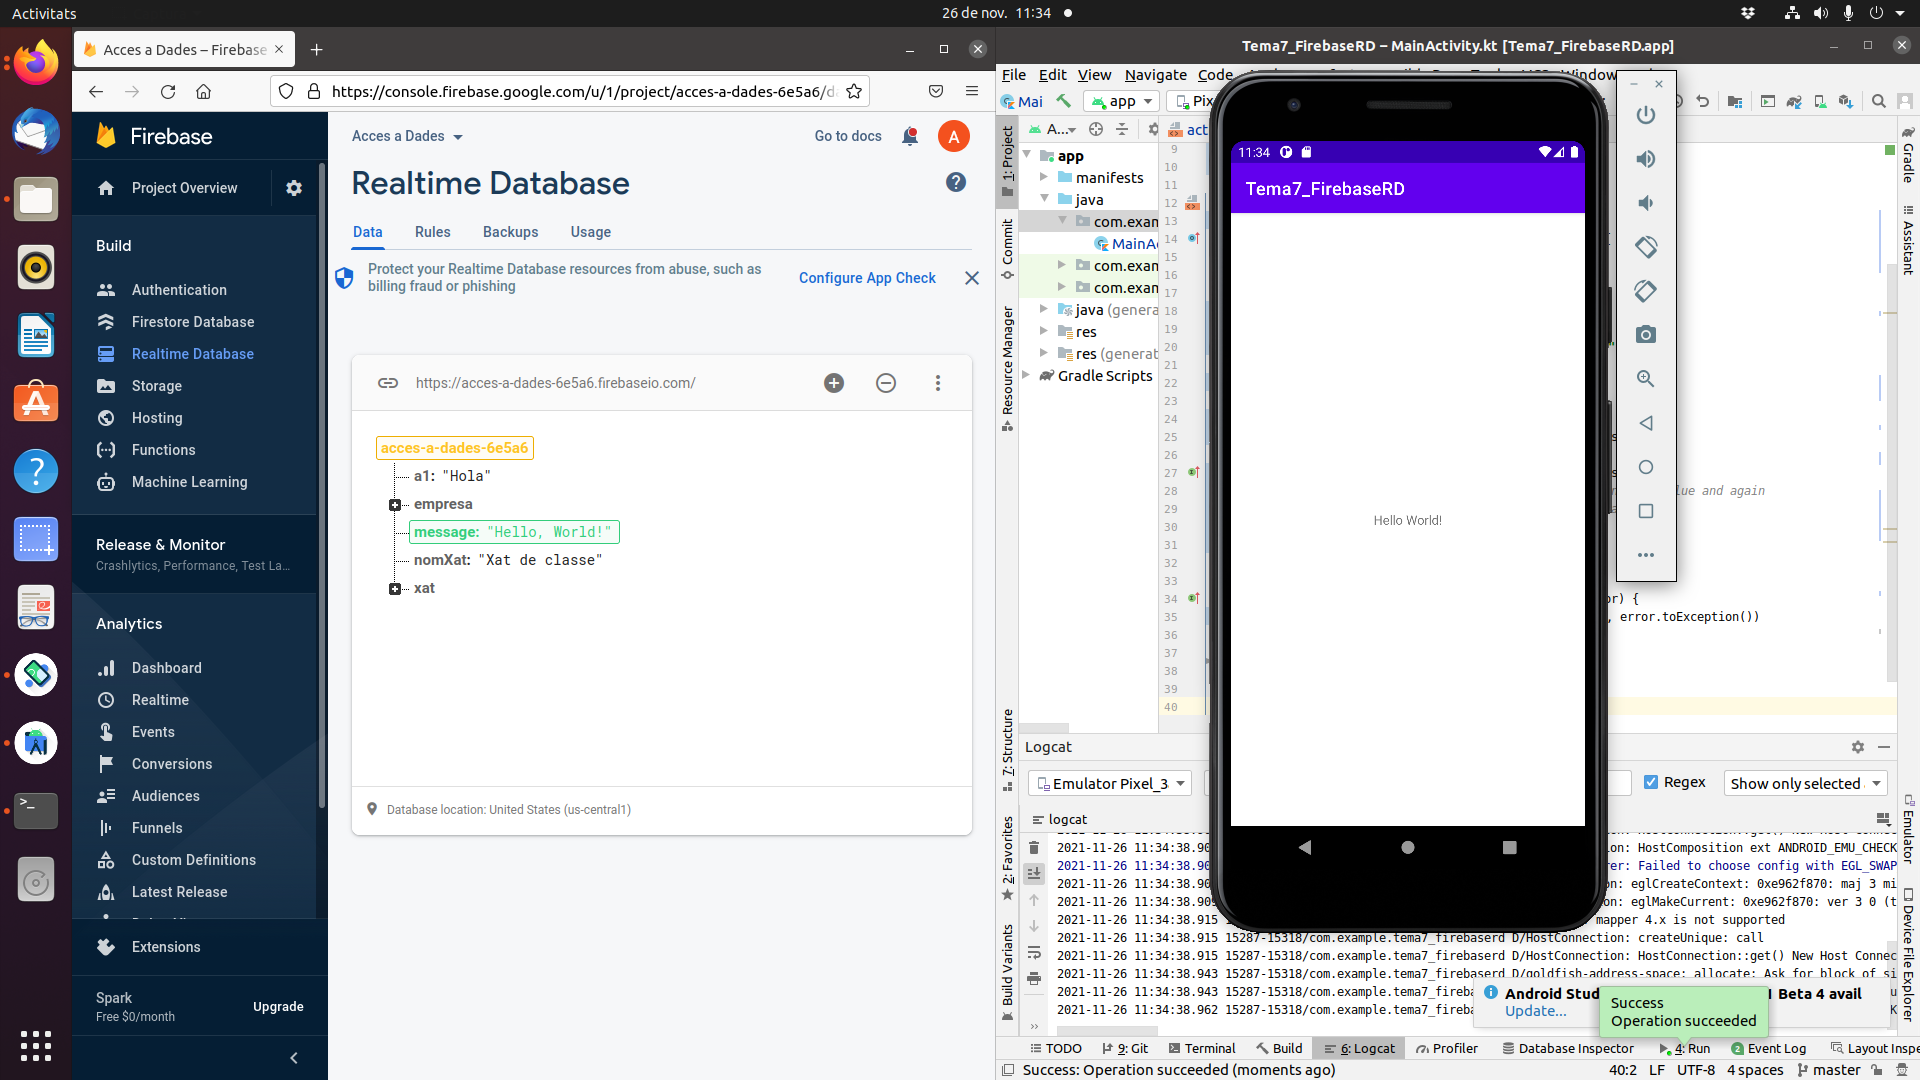Click the Firebase console URL address bar
1920x1080 pixels.
tap(580, 91)
